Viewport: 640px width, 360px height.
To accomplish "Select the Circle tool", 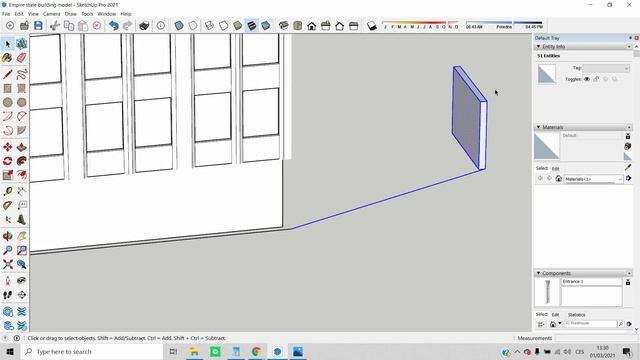I will (x=8, y=102).
